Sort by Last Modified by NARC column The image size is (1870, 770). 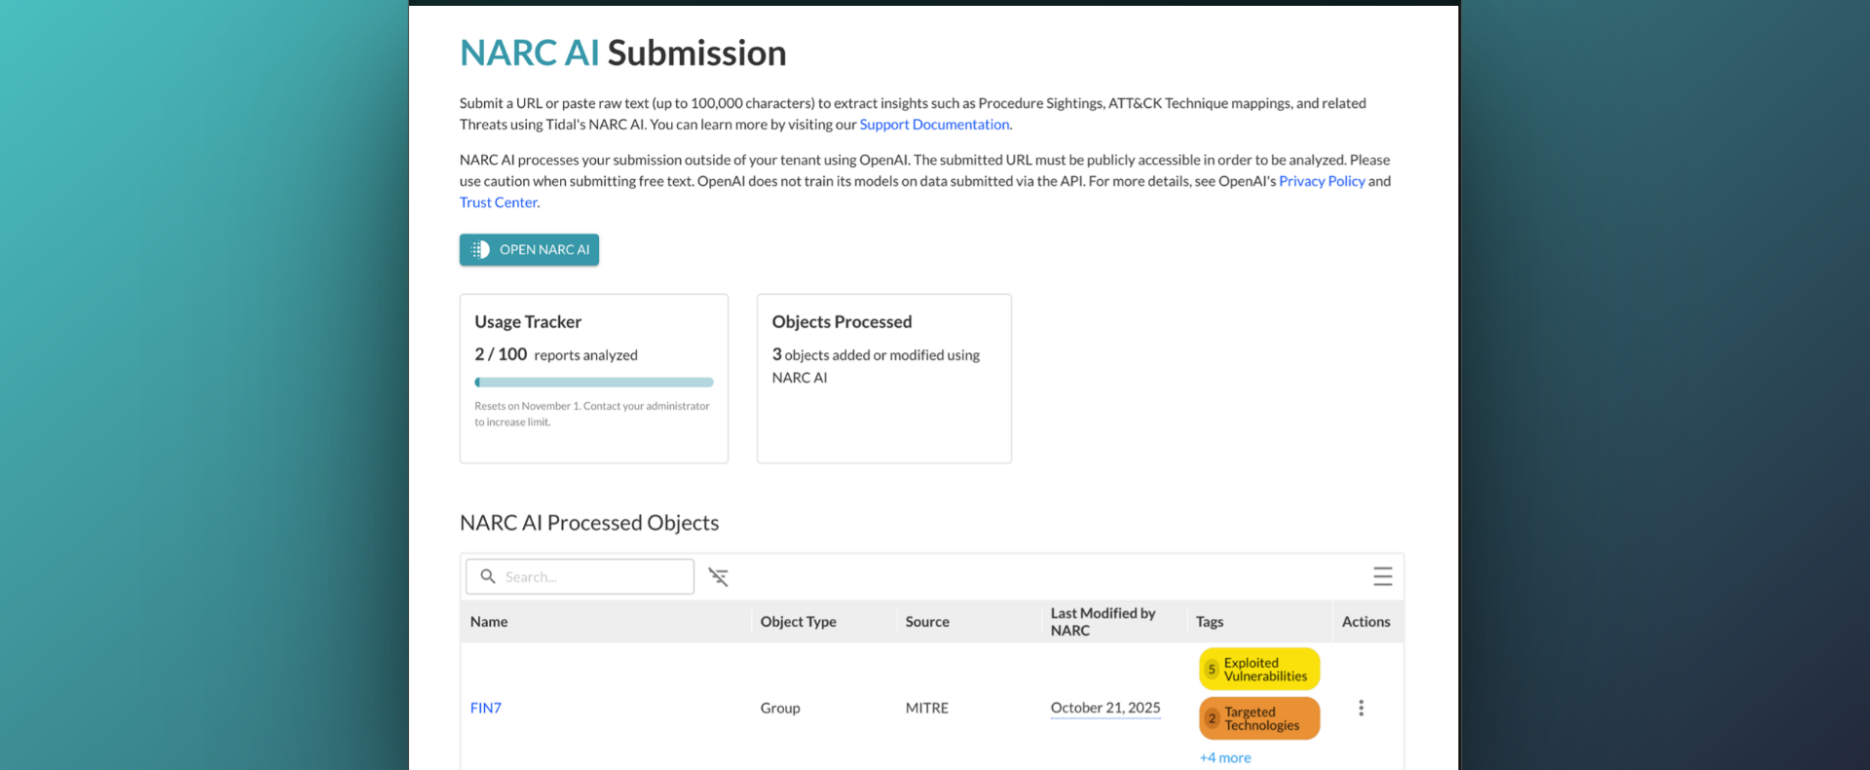tap(1102, 622)
